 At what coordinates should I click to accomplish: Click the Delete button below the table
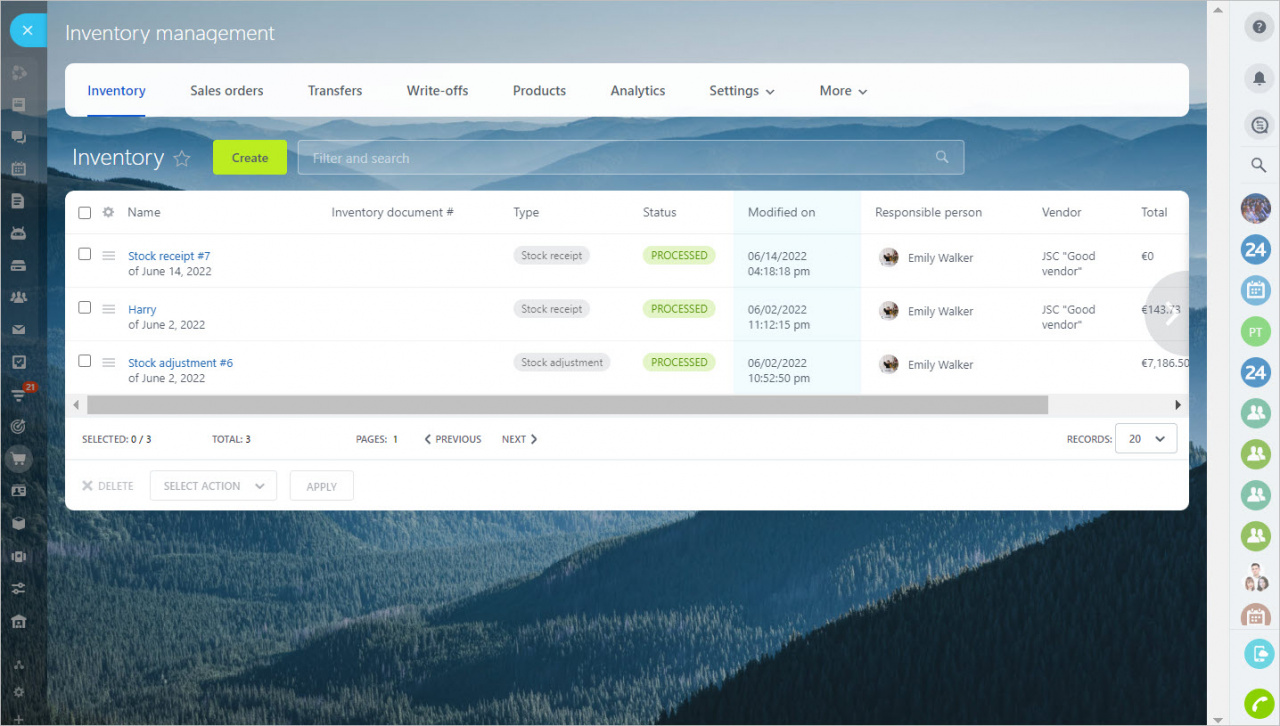(108, 486)
